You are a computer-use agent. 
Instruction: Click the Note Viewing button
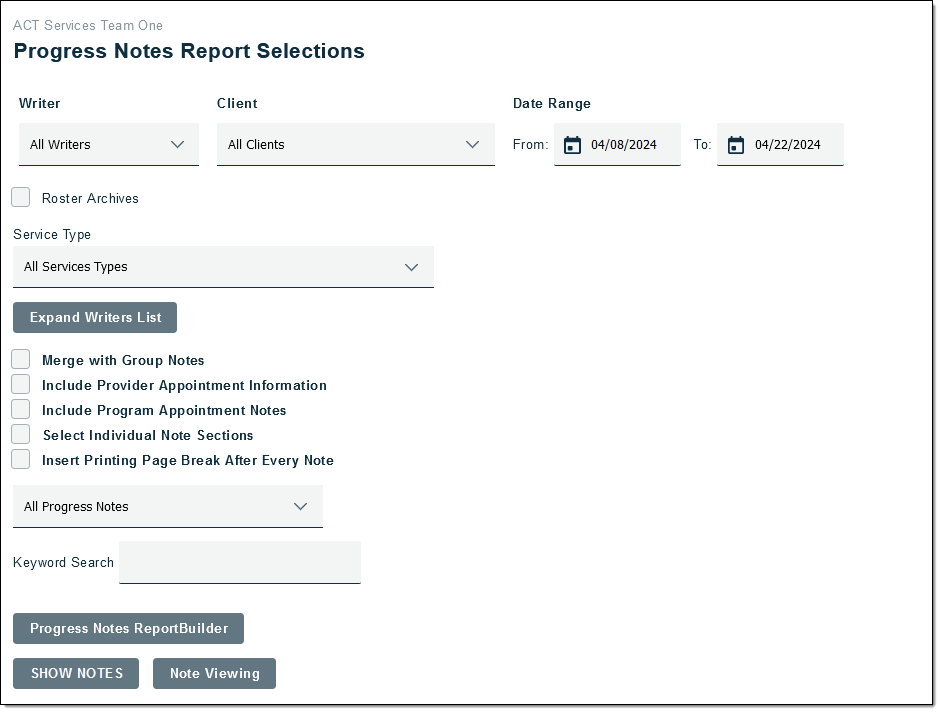[x=214, y=674]
